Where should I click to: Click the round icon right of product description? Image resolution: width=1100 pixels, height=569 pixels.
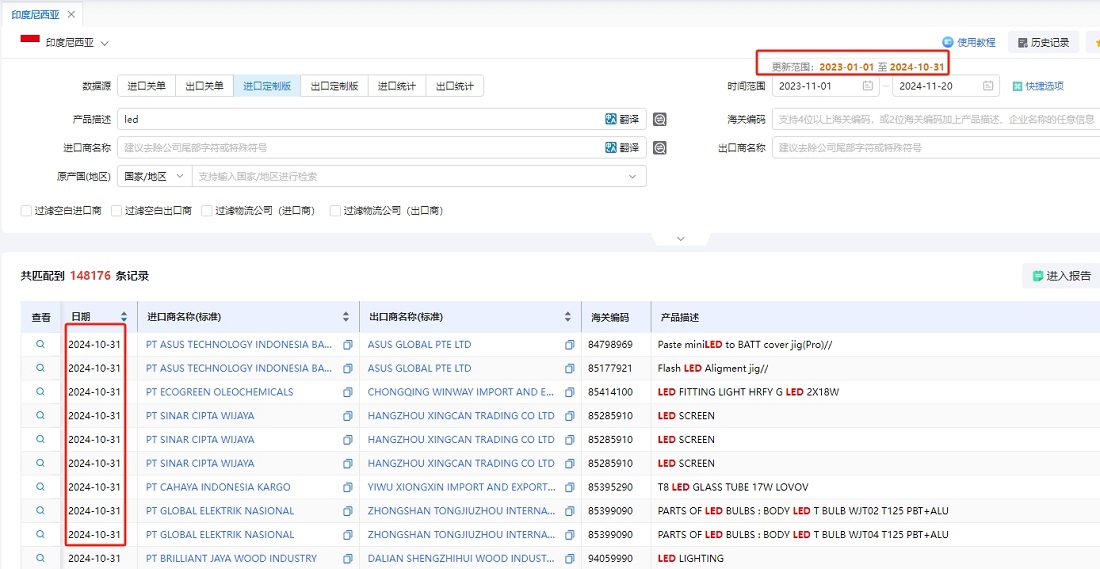tap(660, 119)
